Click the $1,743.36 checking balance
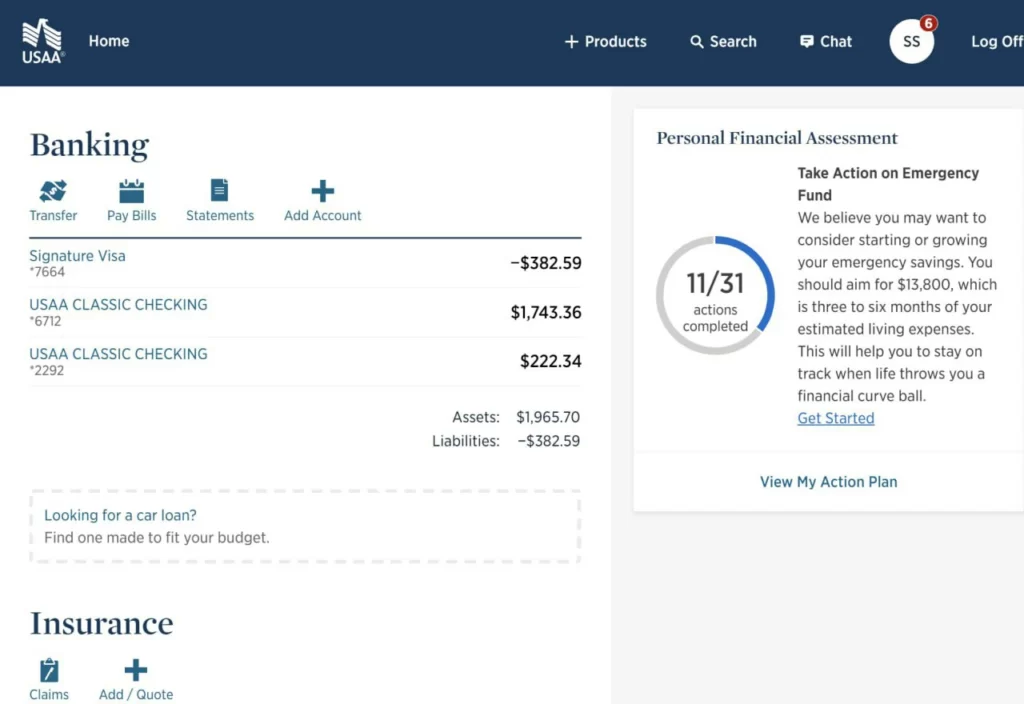This screenshot has width=1024, height=704. click(546, 312)
